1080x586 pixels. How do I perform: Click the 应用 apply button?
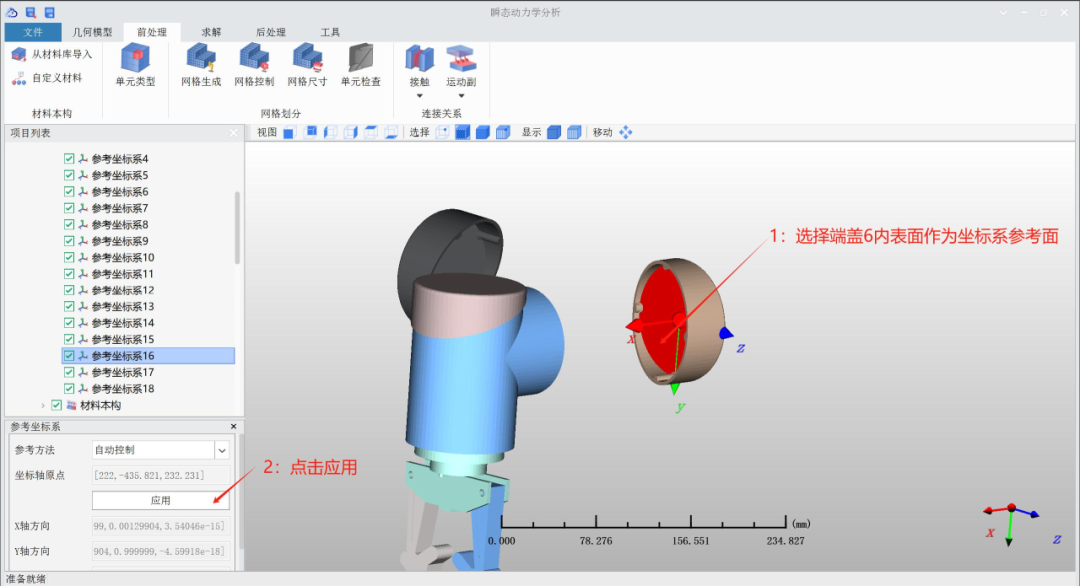click(160, 501)
